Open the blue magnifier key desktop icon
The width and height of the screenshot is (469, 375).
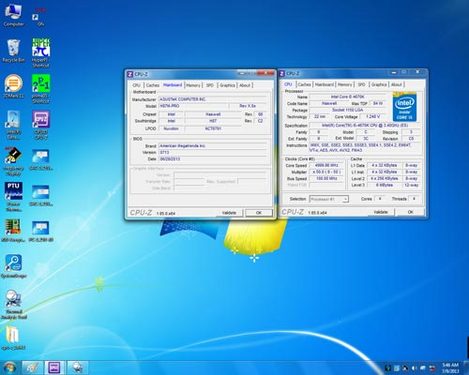pyautogui.click(x=14, y=266)
